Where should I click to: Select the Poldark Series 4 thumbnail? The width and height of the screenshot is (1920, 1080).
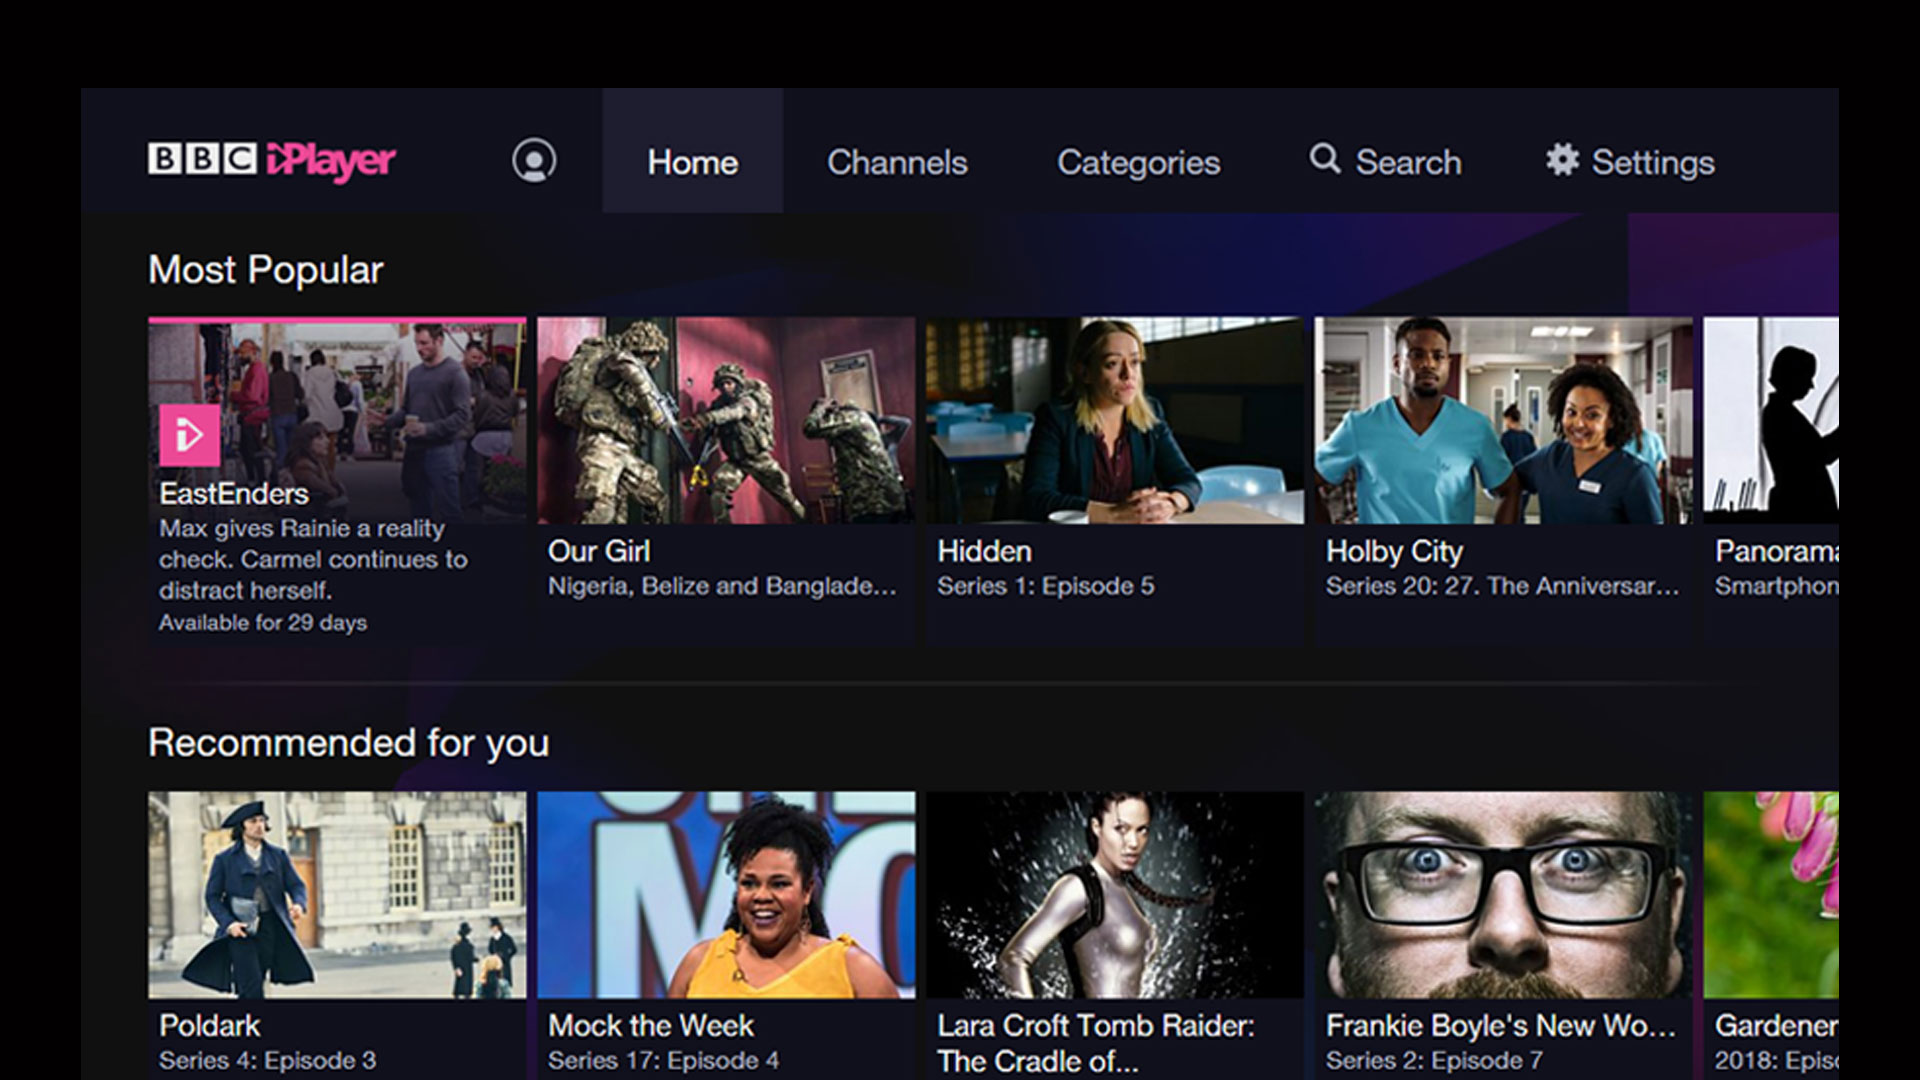337,895
